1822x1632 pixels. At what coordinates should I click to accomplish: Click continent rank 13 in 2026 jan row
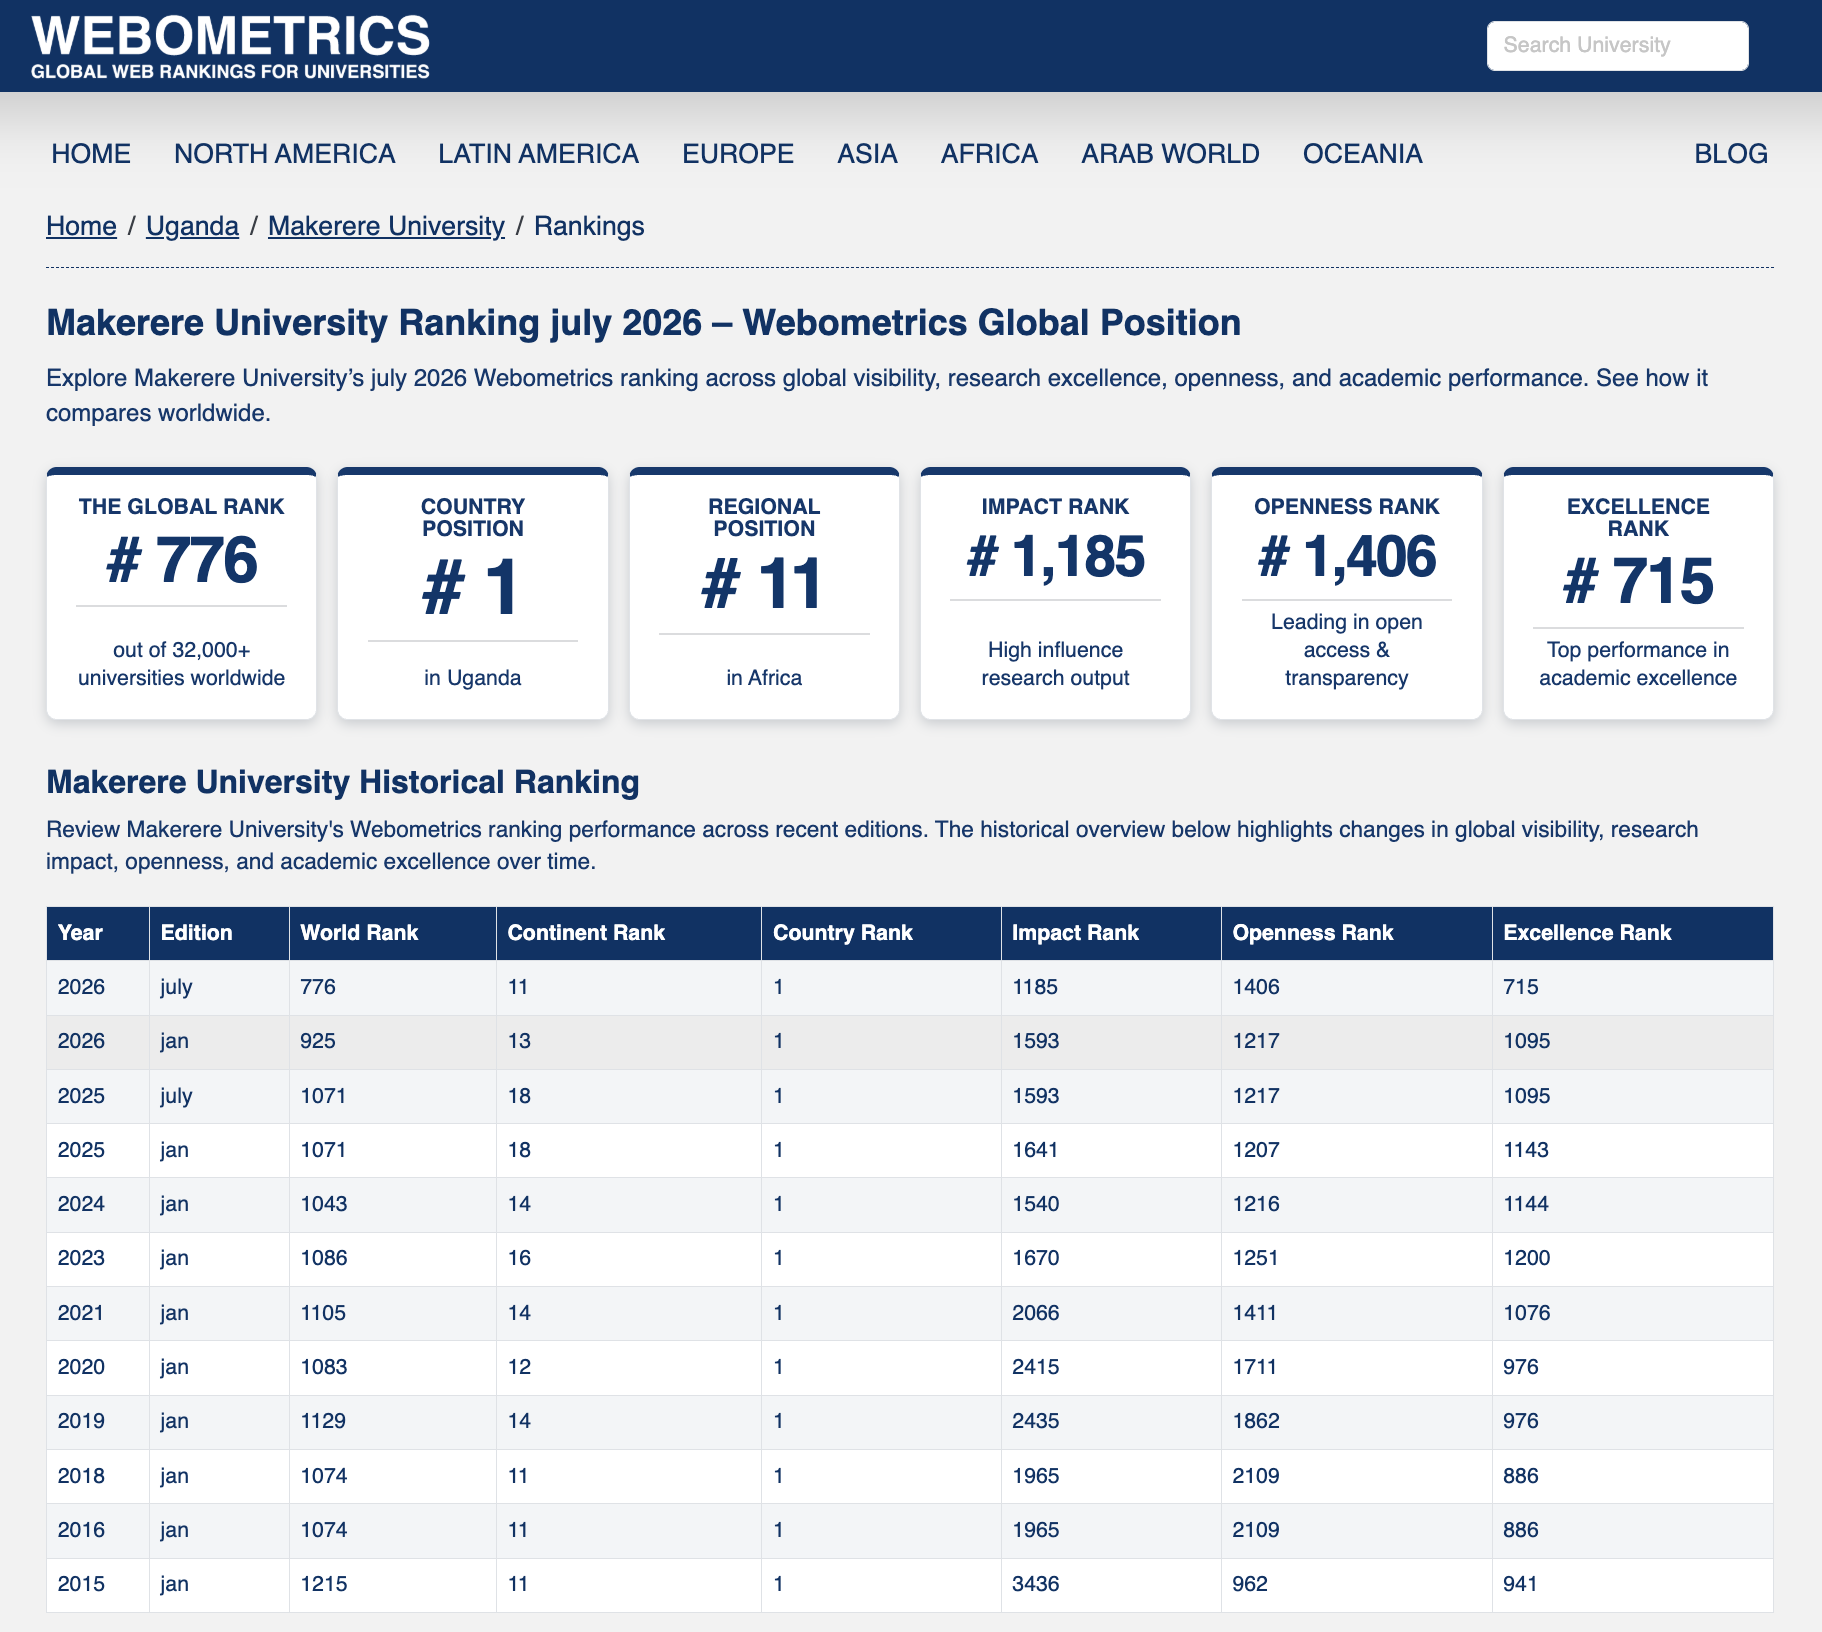(629, 1041)
